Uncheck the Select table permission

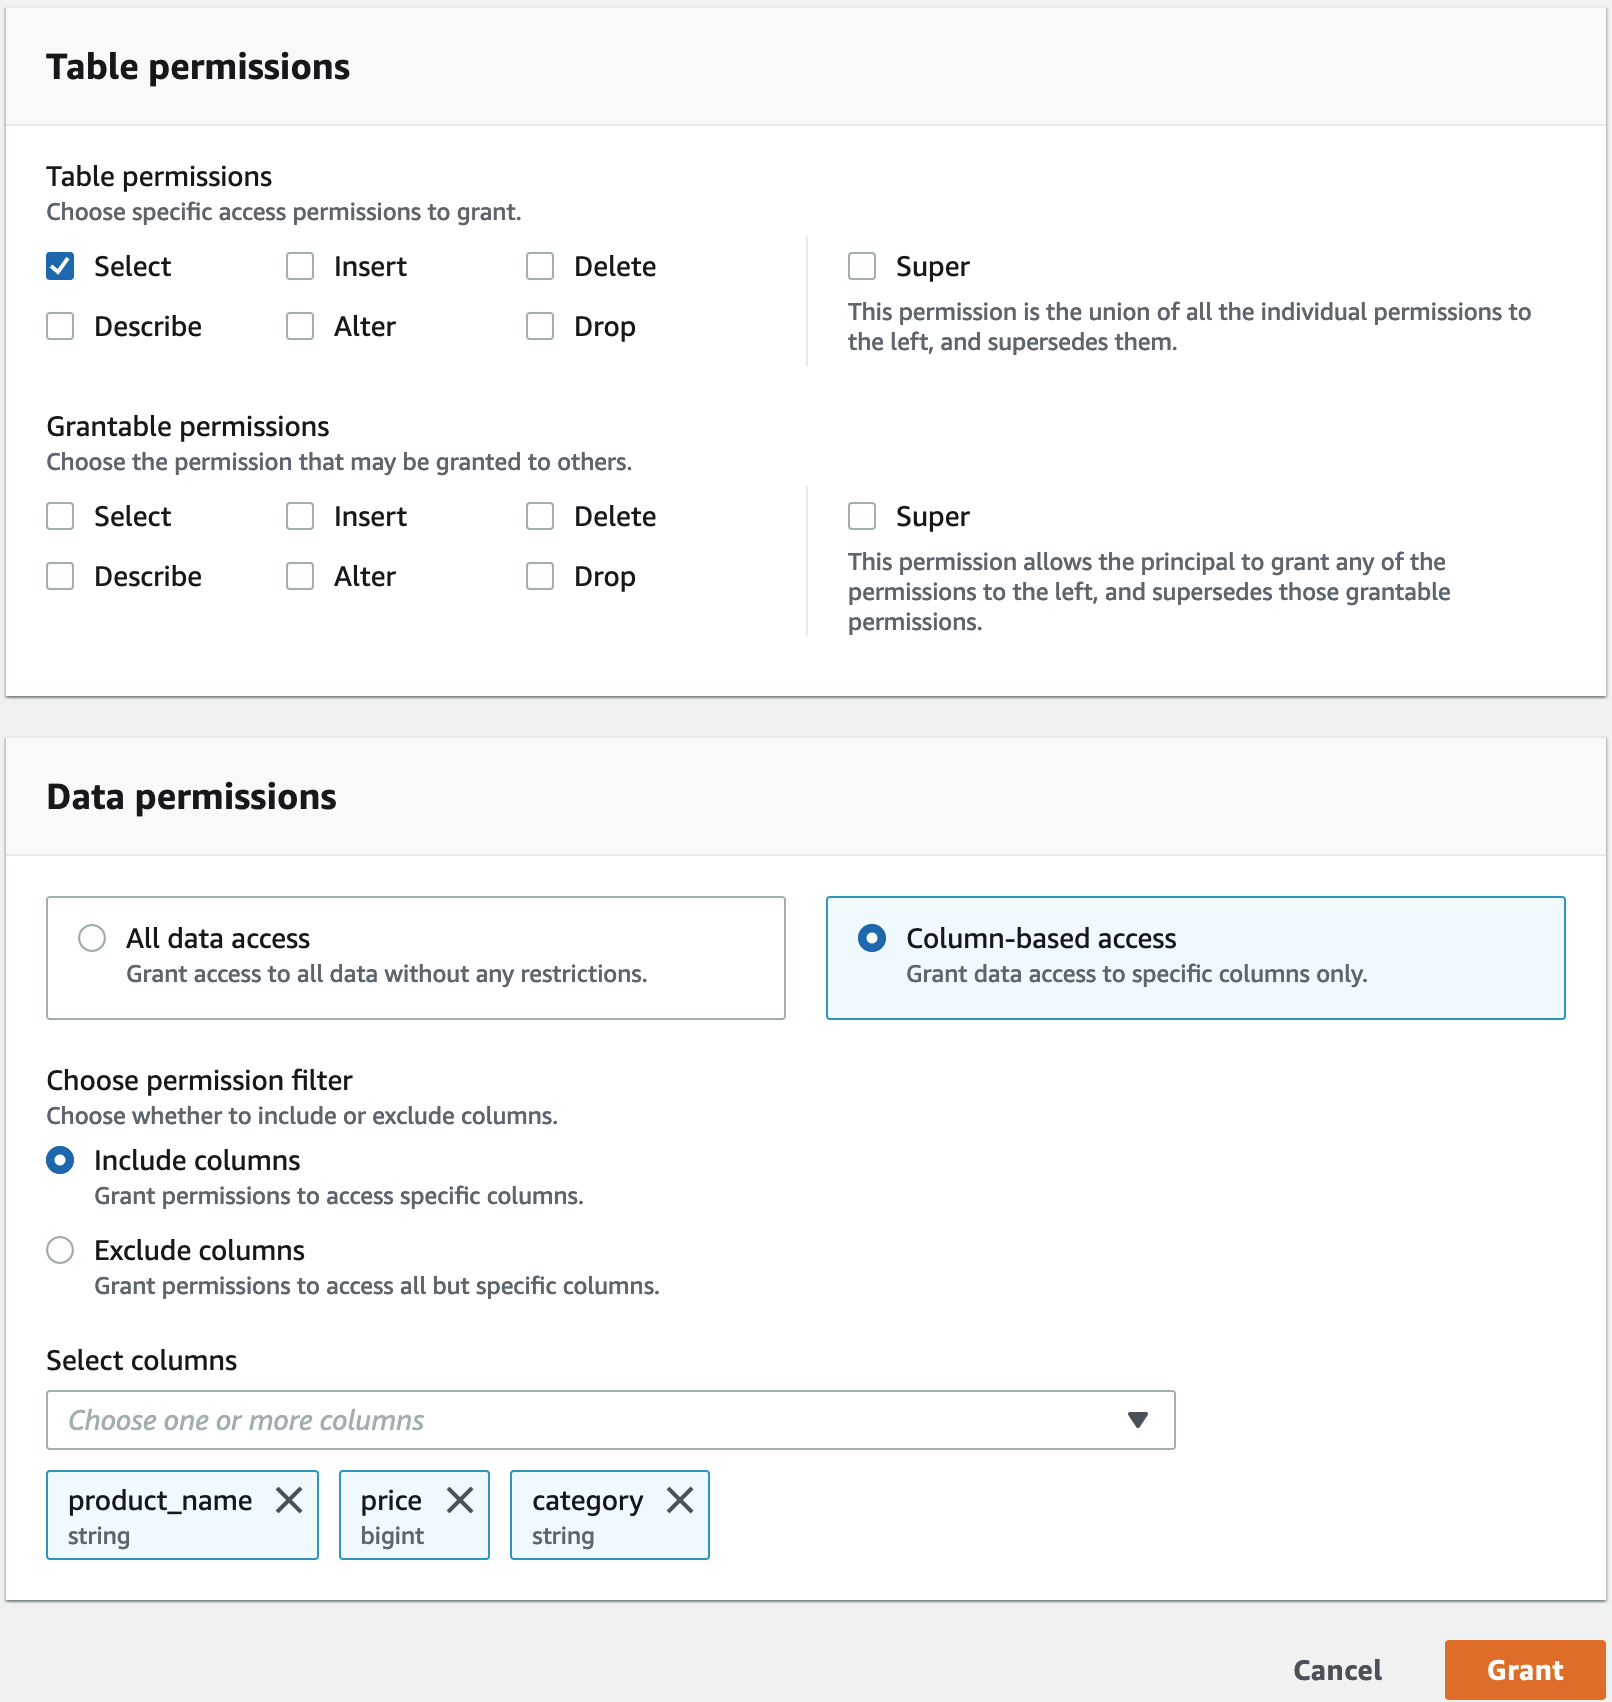pos(59,265)
